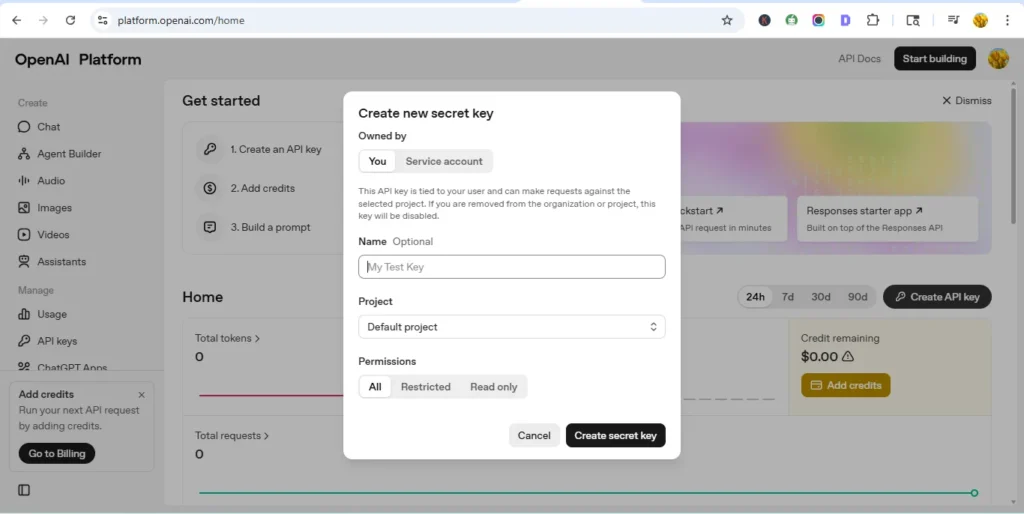Set permissions to All
Image resolution: width=1024 pixels, height=514 pixels.
point(375,387)
